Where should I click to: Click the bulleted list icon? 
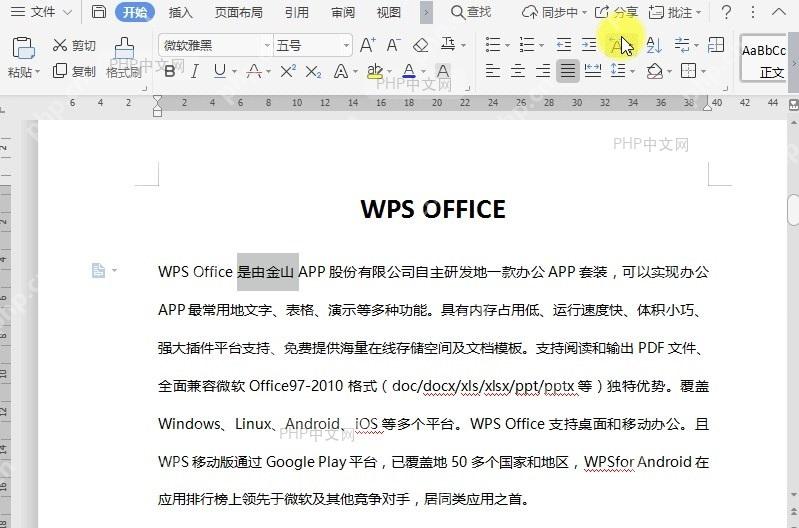[493, 45]
